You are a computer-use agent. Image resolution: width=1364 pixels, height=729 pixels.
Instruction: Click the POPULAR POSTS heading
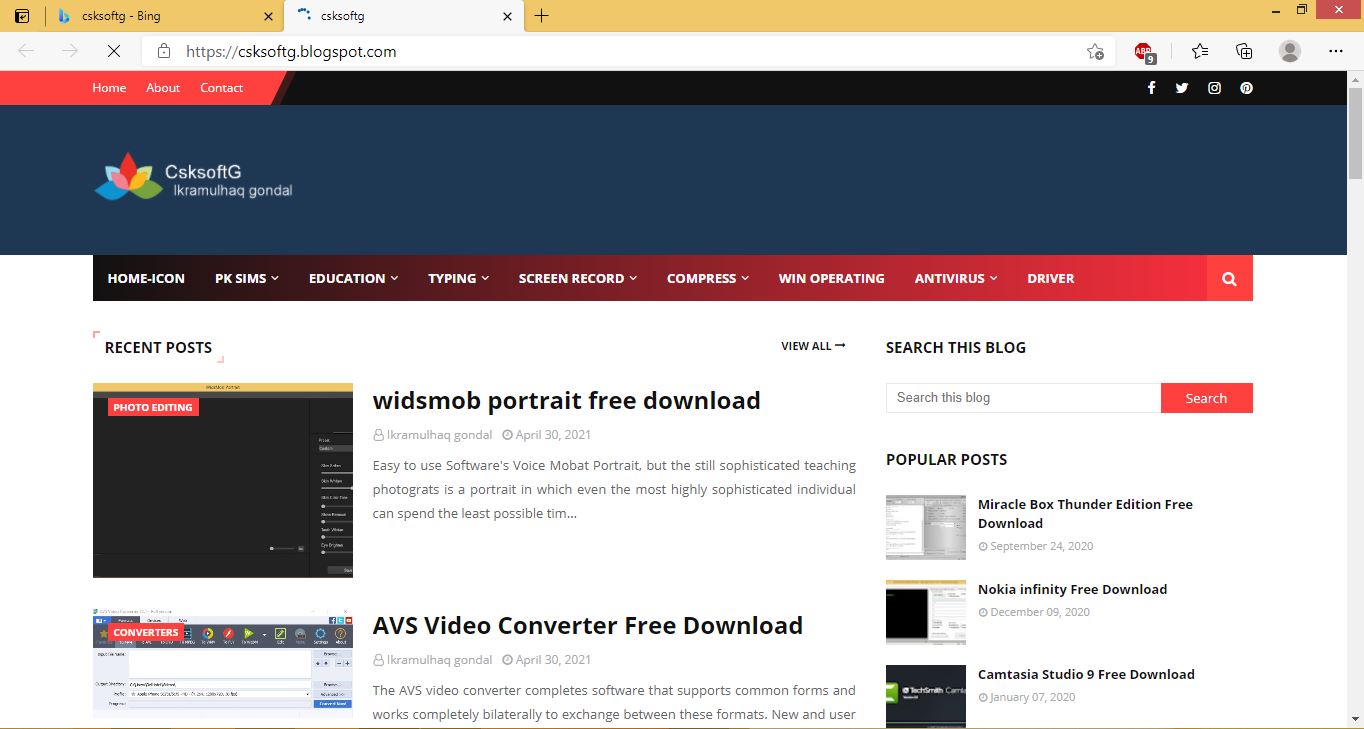click(946, 459)
